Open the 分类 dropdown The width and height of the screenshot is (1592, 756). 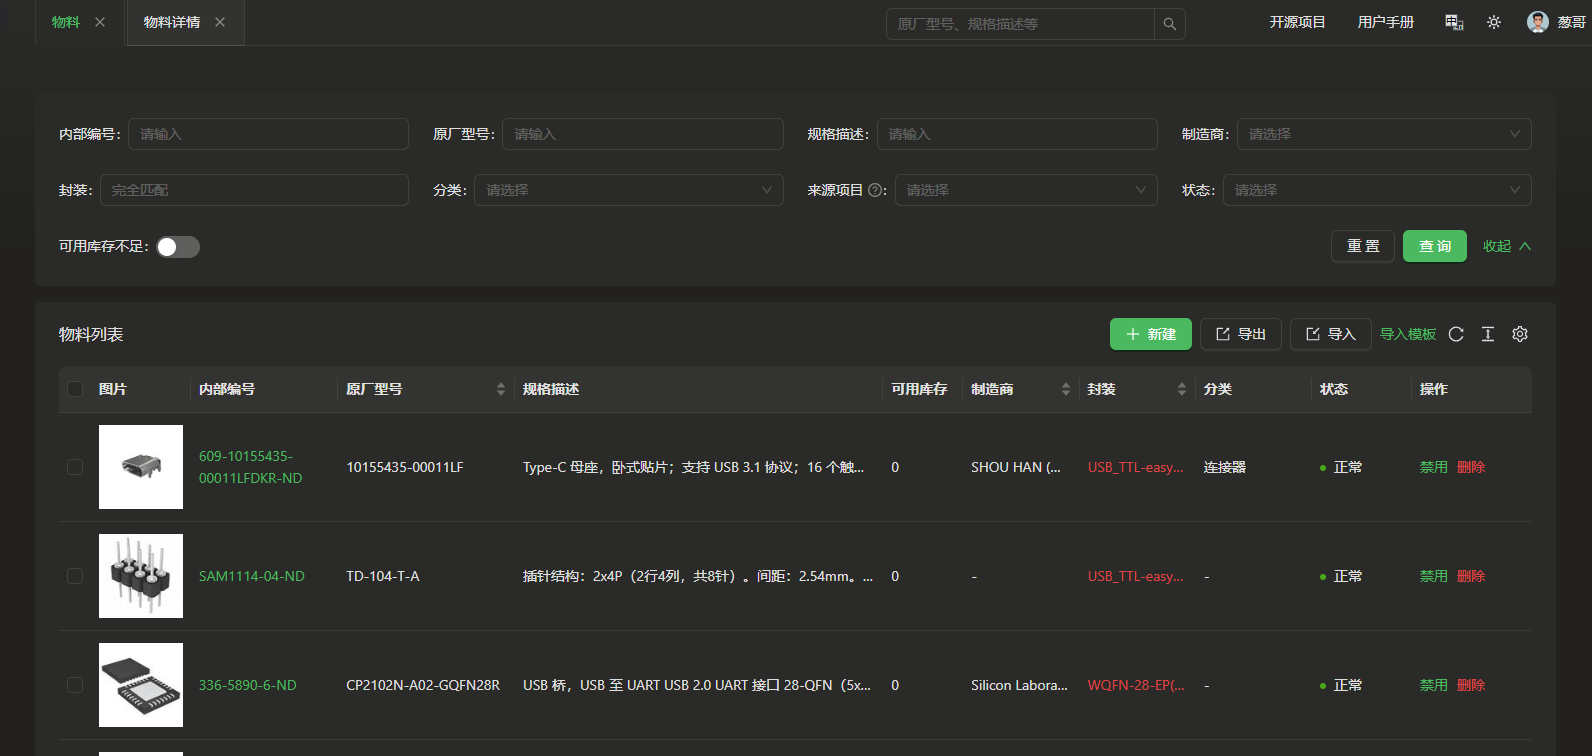click(628, 190)
